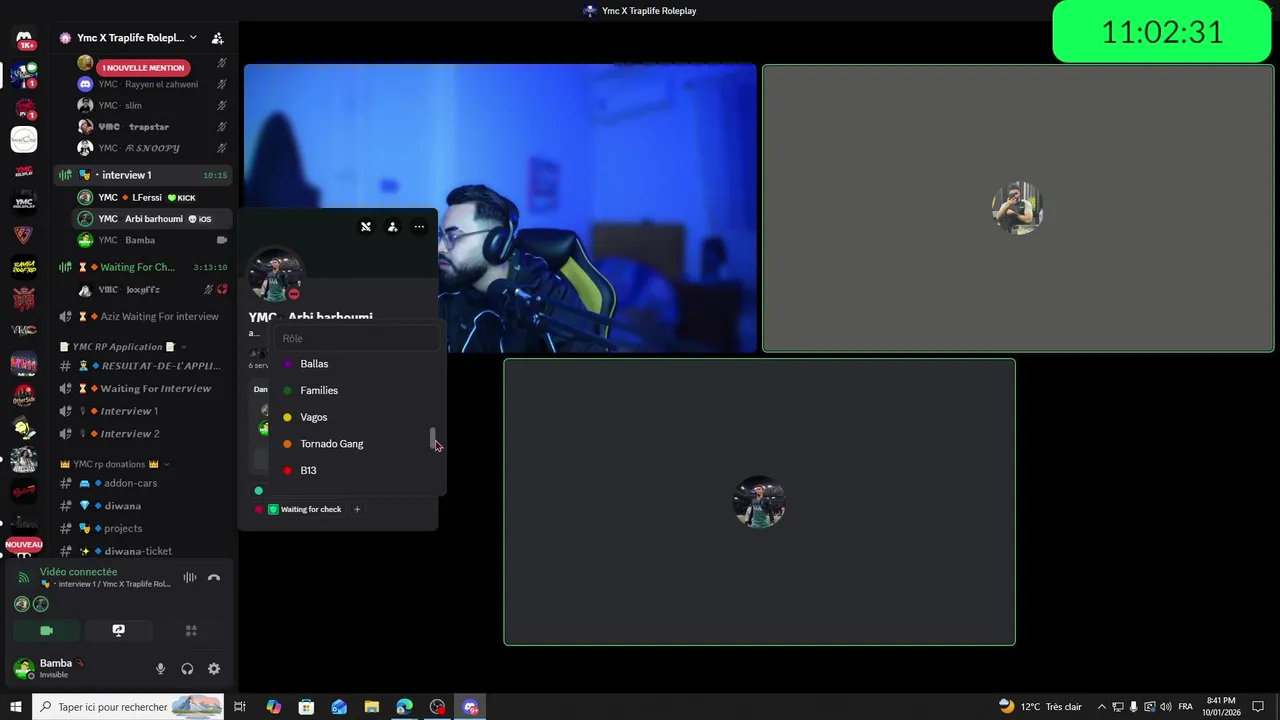This screenshot has width=1280, height=720.
Task: Click plus button to add a role
Action: 357,510
